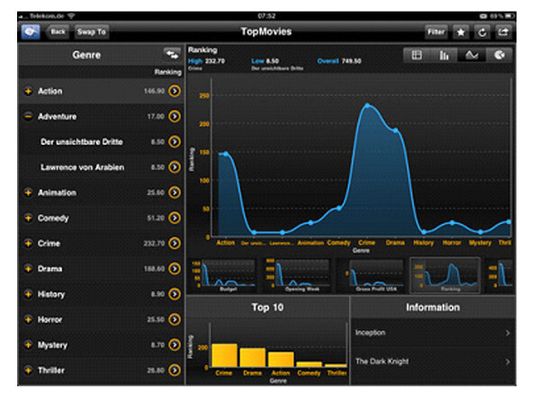The width and height of the screenshot is (540, 395).
Task: Select the Ranking measure thumbnail
Action: (445, 276)
